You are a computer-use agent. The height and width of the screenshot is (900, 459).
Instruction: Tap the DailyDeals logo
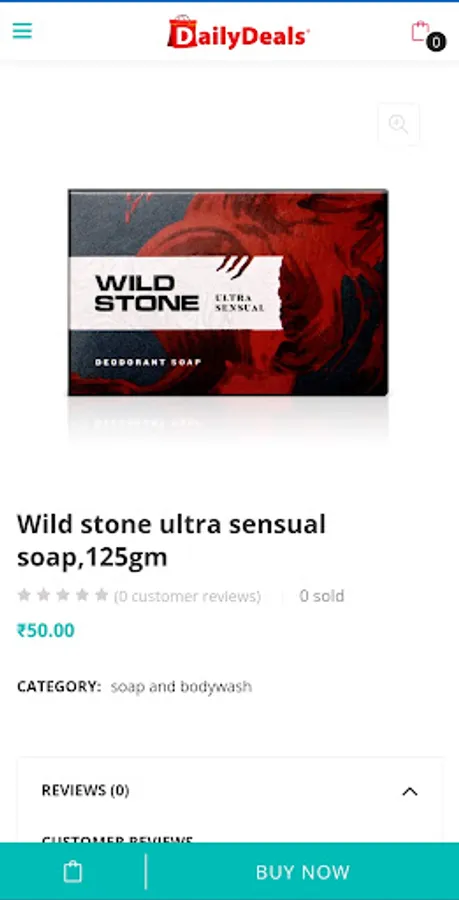pyautogui.click(x=238, y=33)
